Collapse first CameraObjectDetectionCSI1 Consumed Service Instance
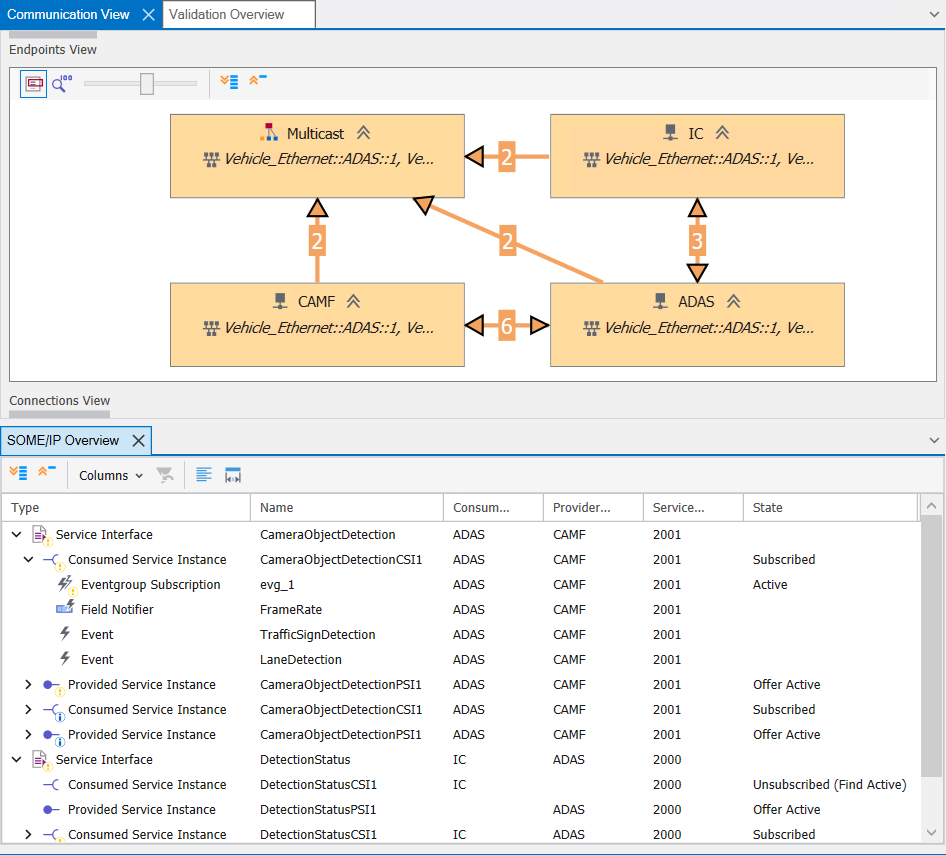This screenshot has width=946, height=855. pyautogui.click(x=28, y=559)
